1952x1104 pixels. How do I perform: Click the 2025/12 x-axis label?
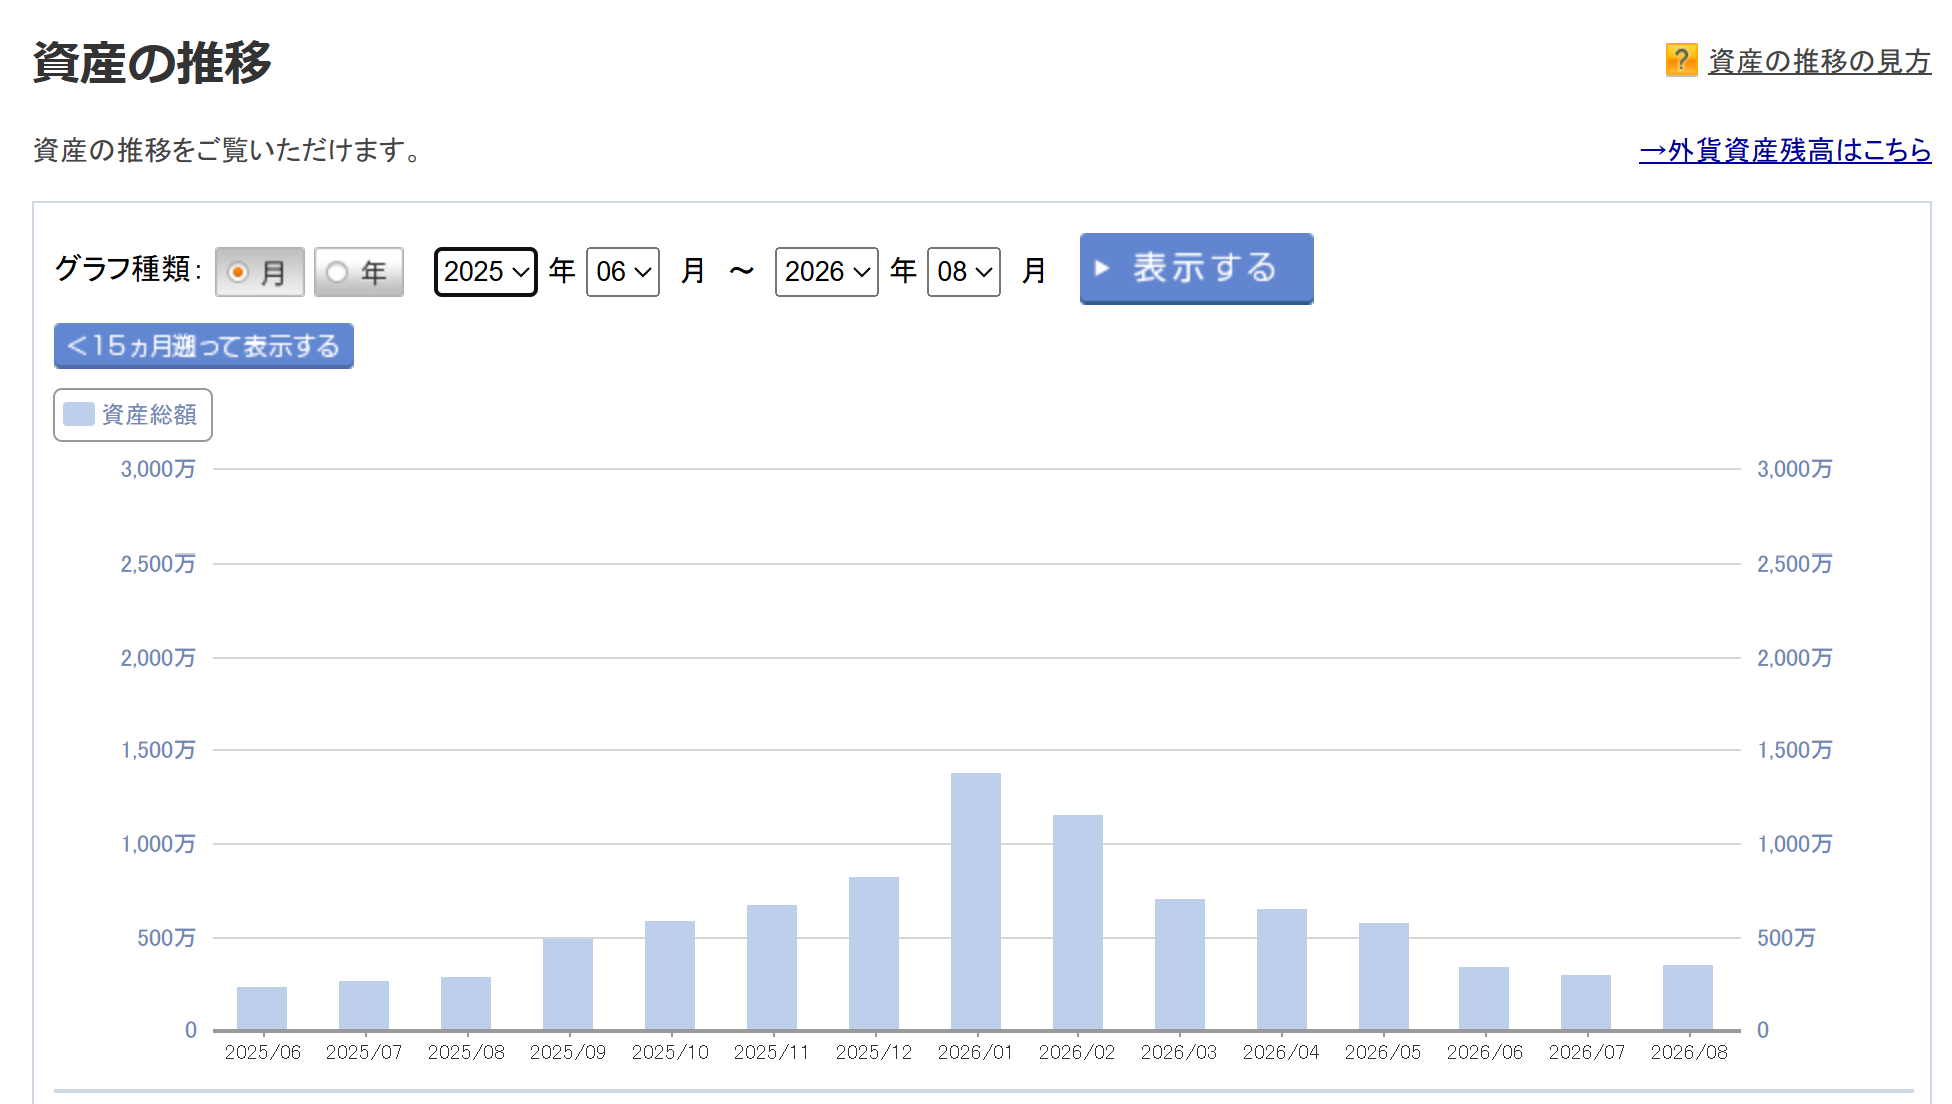click(874, 1052)
